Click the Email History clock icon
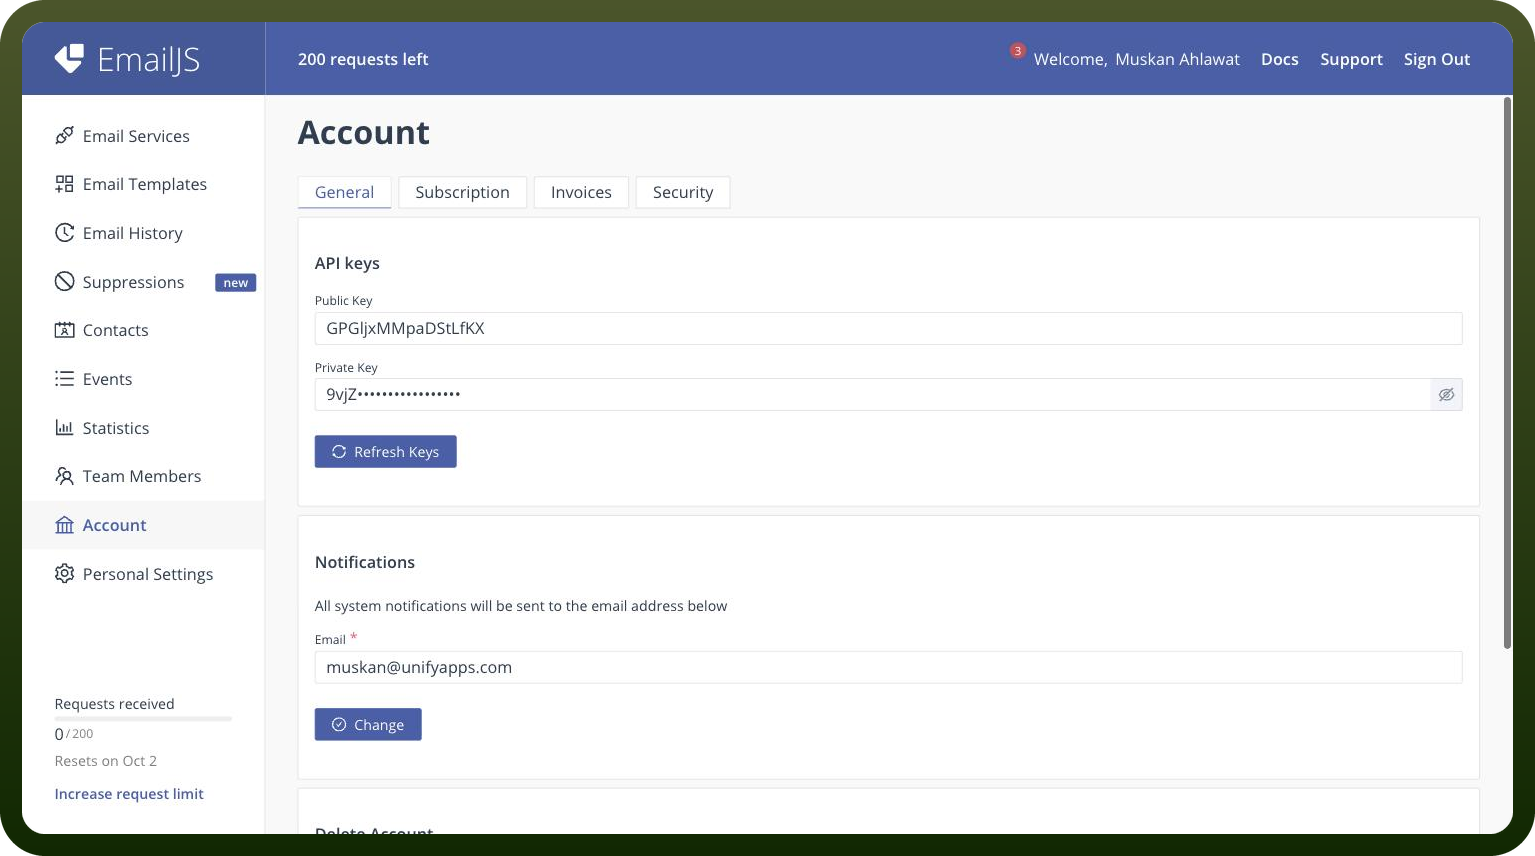This screenshot has height=856, width=1535. pos(64,233)
